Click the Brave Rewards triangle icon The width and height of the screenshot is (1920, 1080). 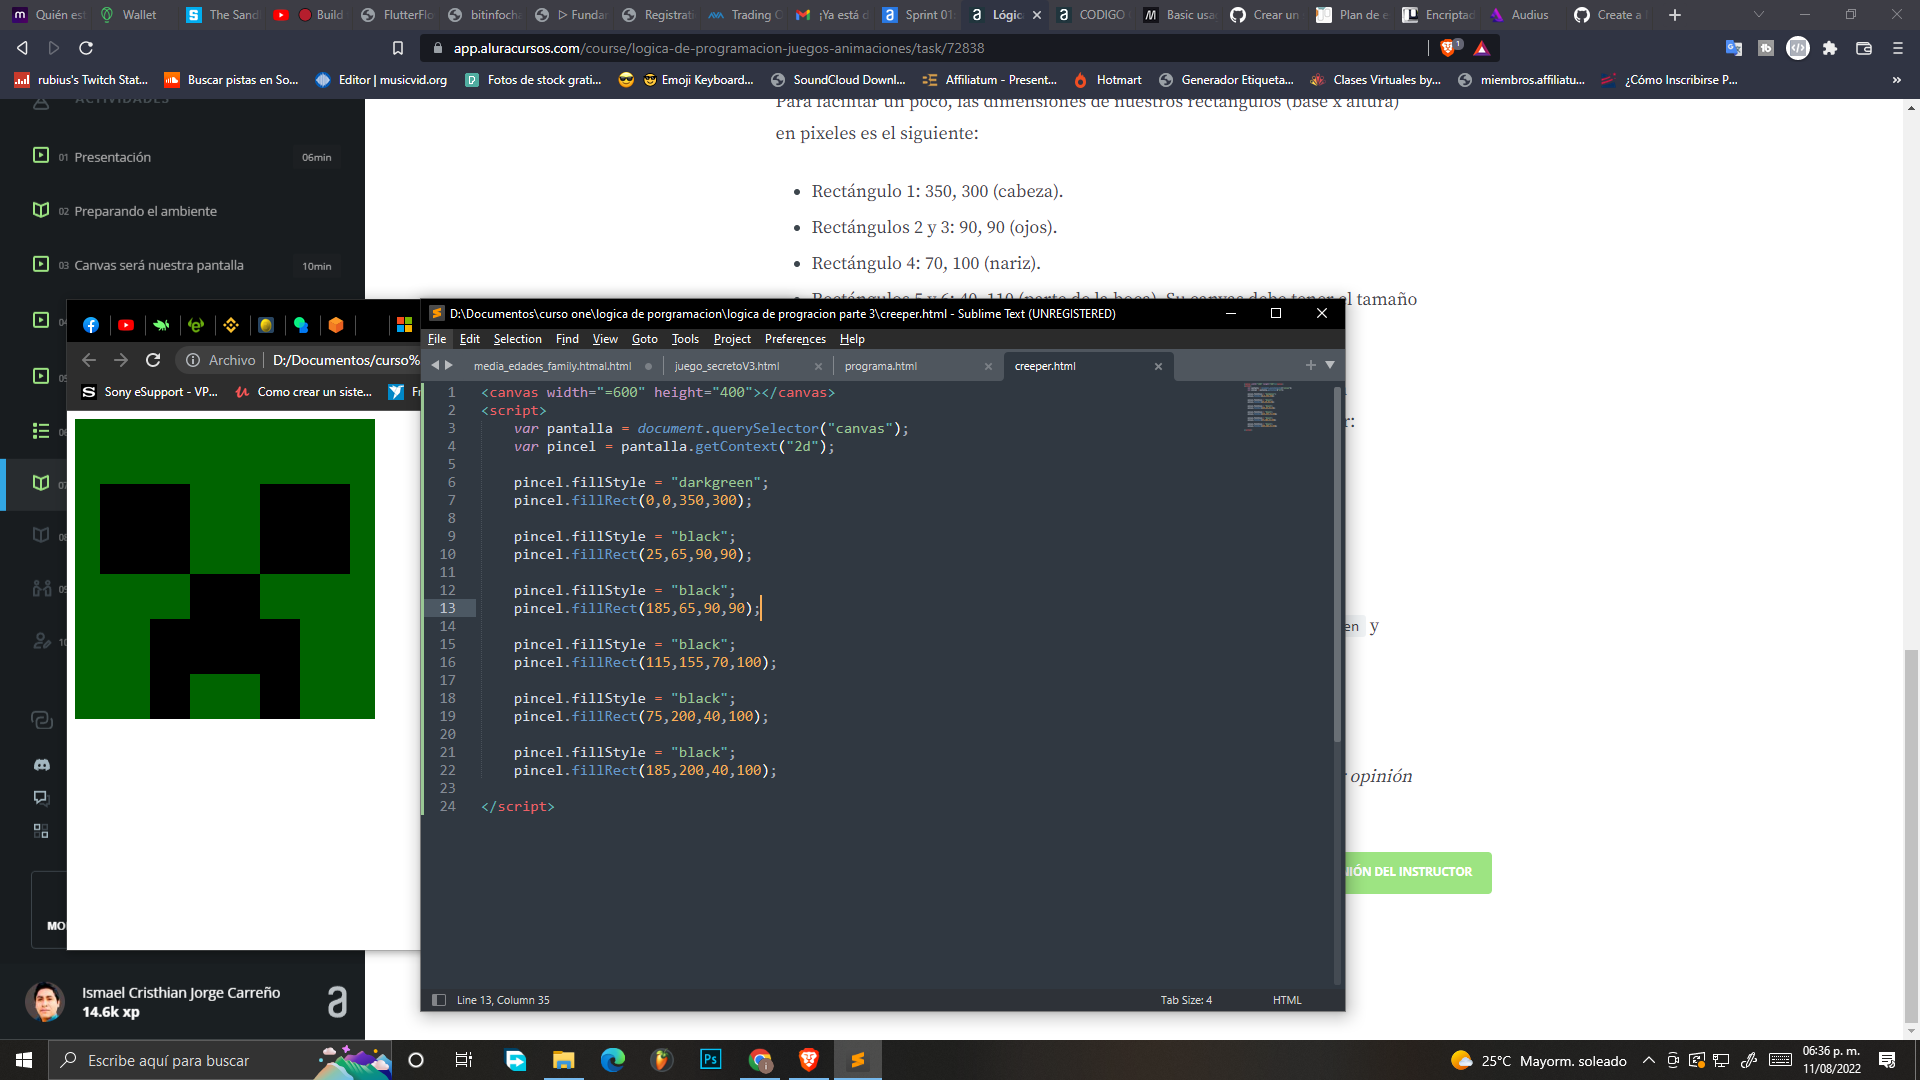1482,48
